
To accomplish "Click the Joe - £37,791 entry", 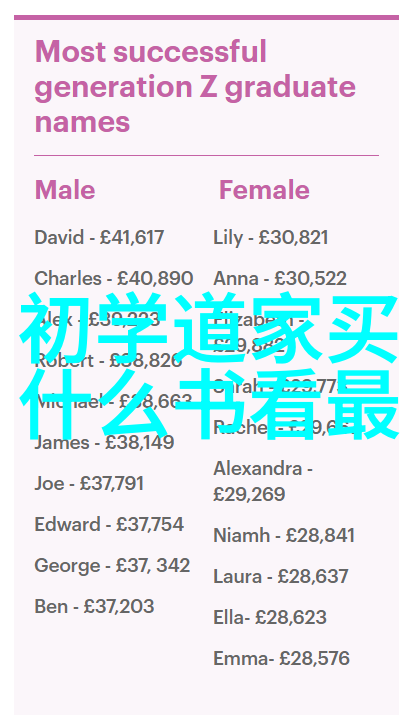I will (89, 483).
